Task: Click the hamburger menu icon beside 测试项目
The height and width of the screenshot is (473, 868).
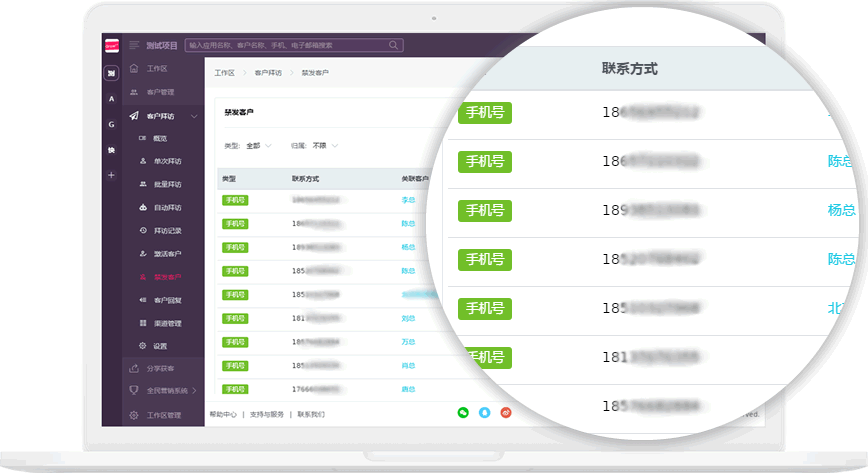Action: (134, 45)
